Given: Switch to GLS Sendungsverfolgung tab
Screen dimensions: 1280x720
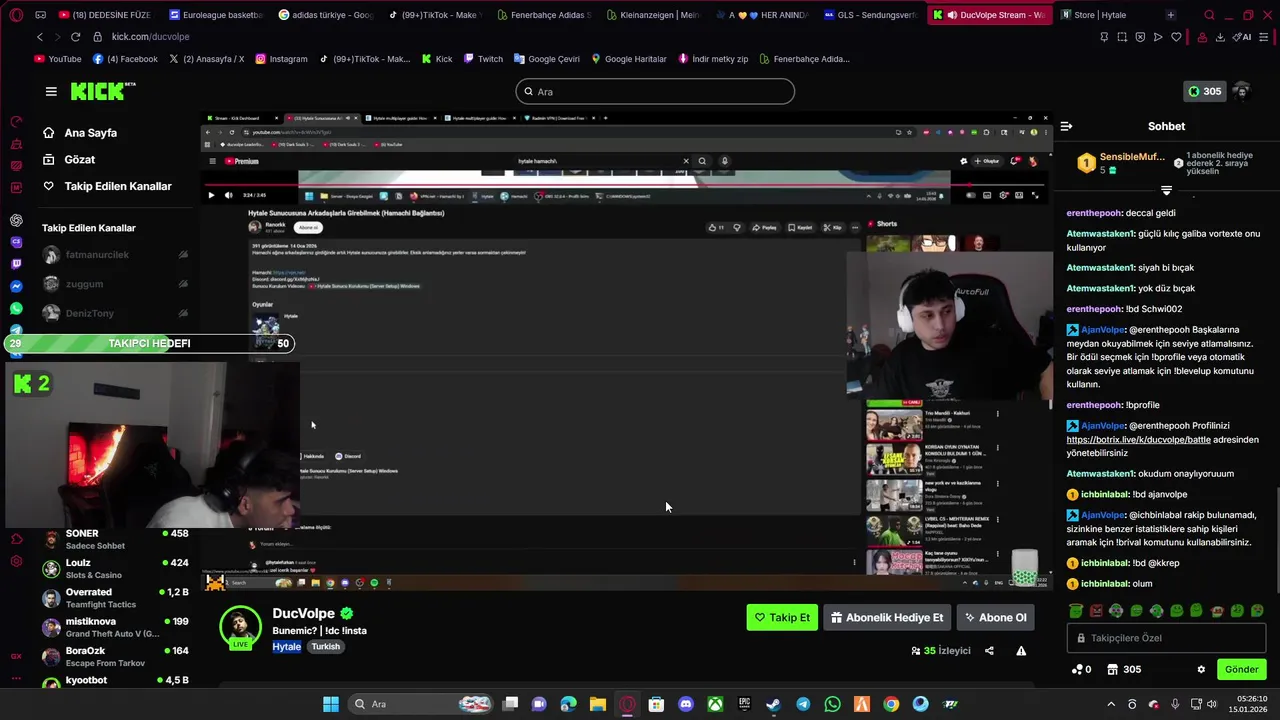Looking at the screenshot, I should click(870, 15).
